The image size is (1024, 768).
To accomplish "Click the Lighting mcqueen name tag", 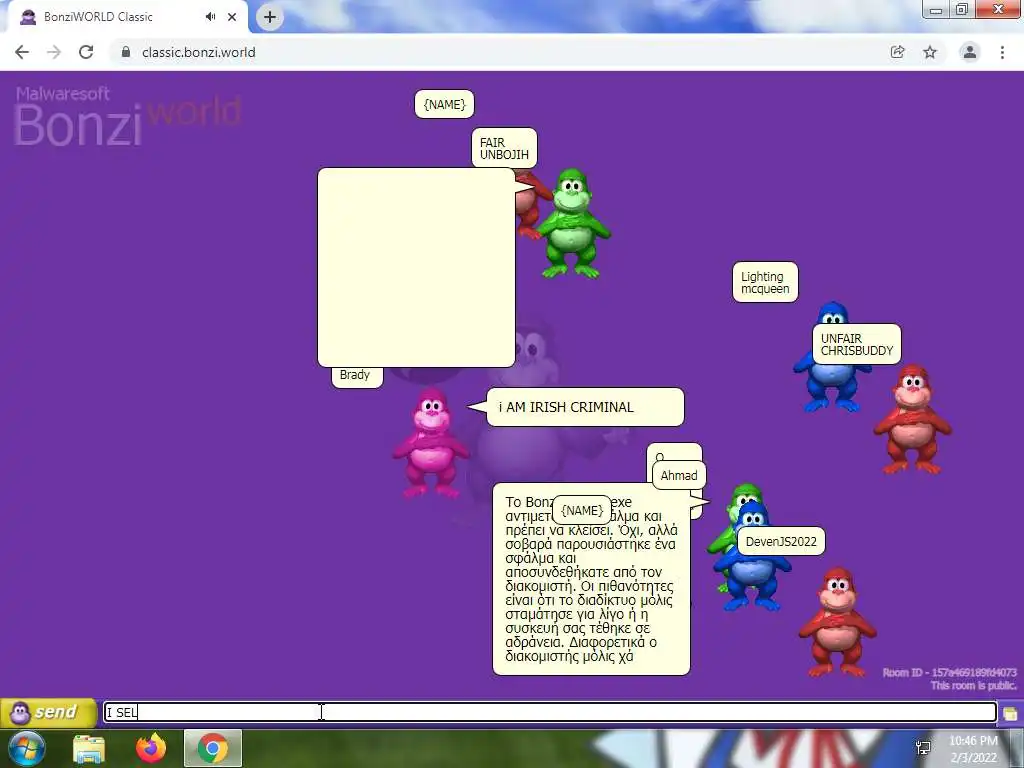I will (x=765, y=282).
